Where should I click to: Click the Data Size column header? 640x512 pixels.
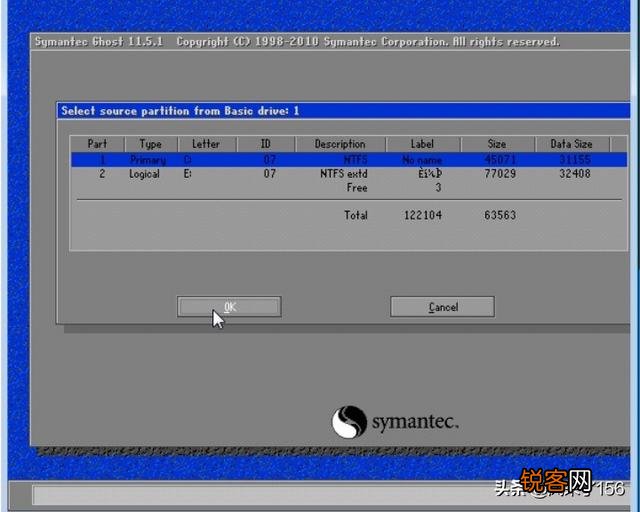click(571, 144)
